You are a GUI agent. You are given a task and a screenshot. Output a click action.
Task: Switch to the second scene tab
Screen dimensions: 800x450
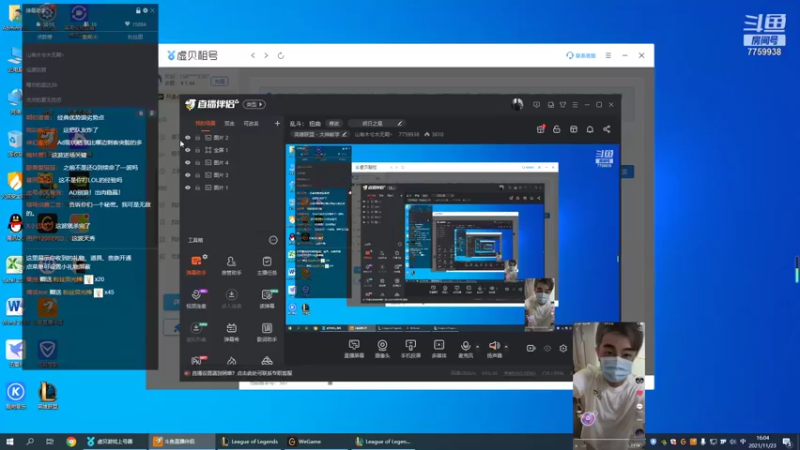tap(230, 123)
